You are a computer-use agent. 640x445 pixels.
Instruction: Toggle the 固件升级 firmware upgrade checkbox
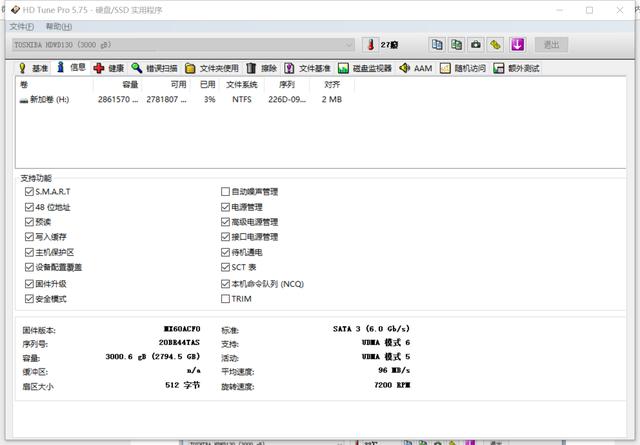[x=29, y=284]
